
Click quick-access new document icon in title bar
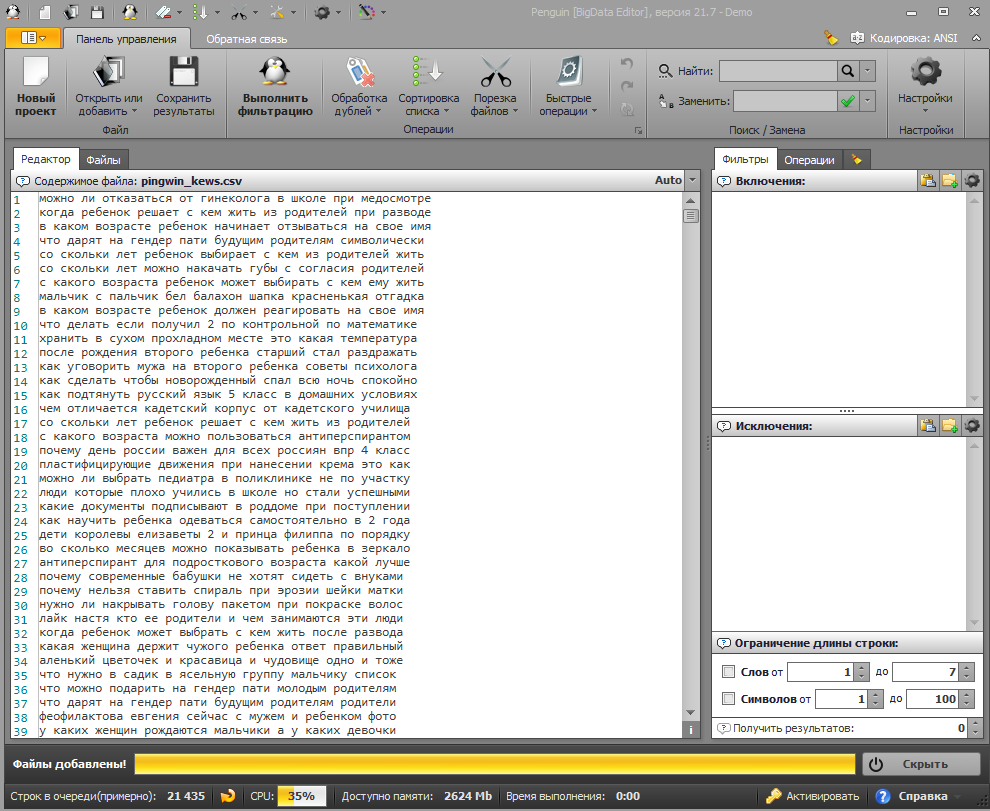click(44, 11)
